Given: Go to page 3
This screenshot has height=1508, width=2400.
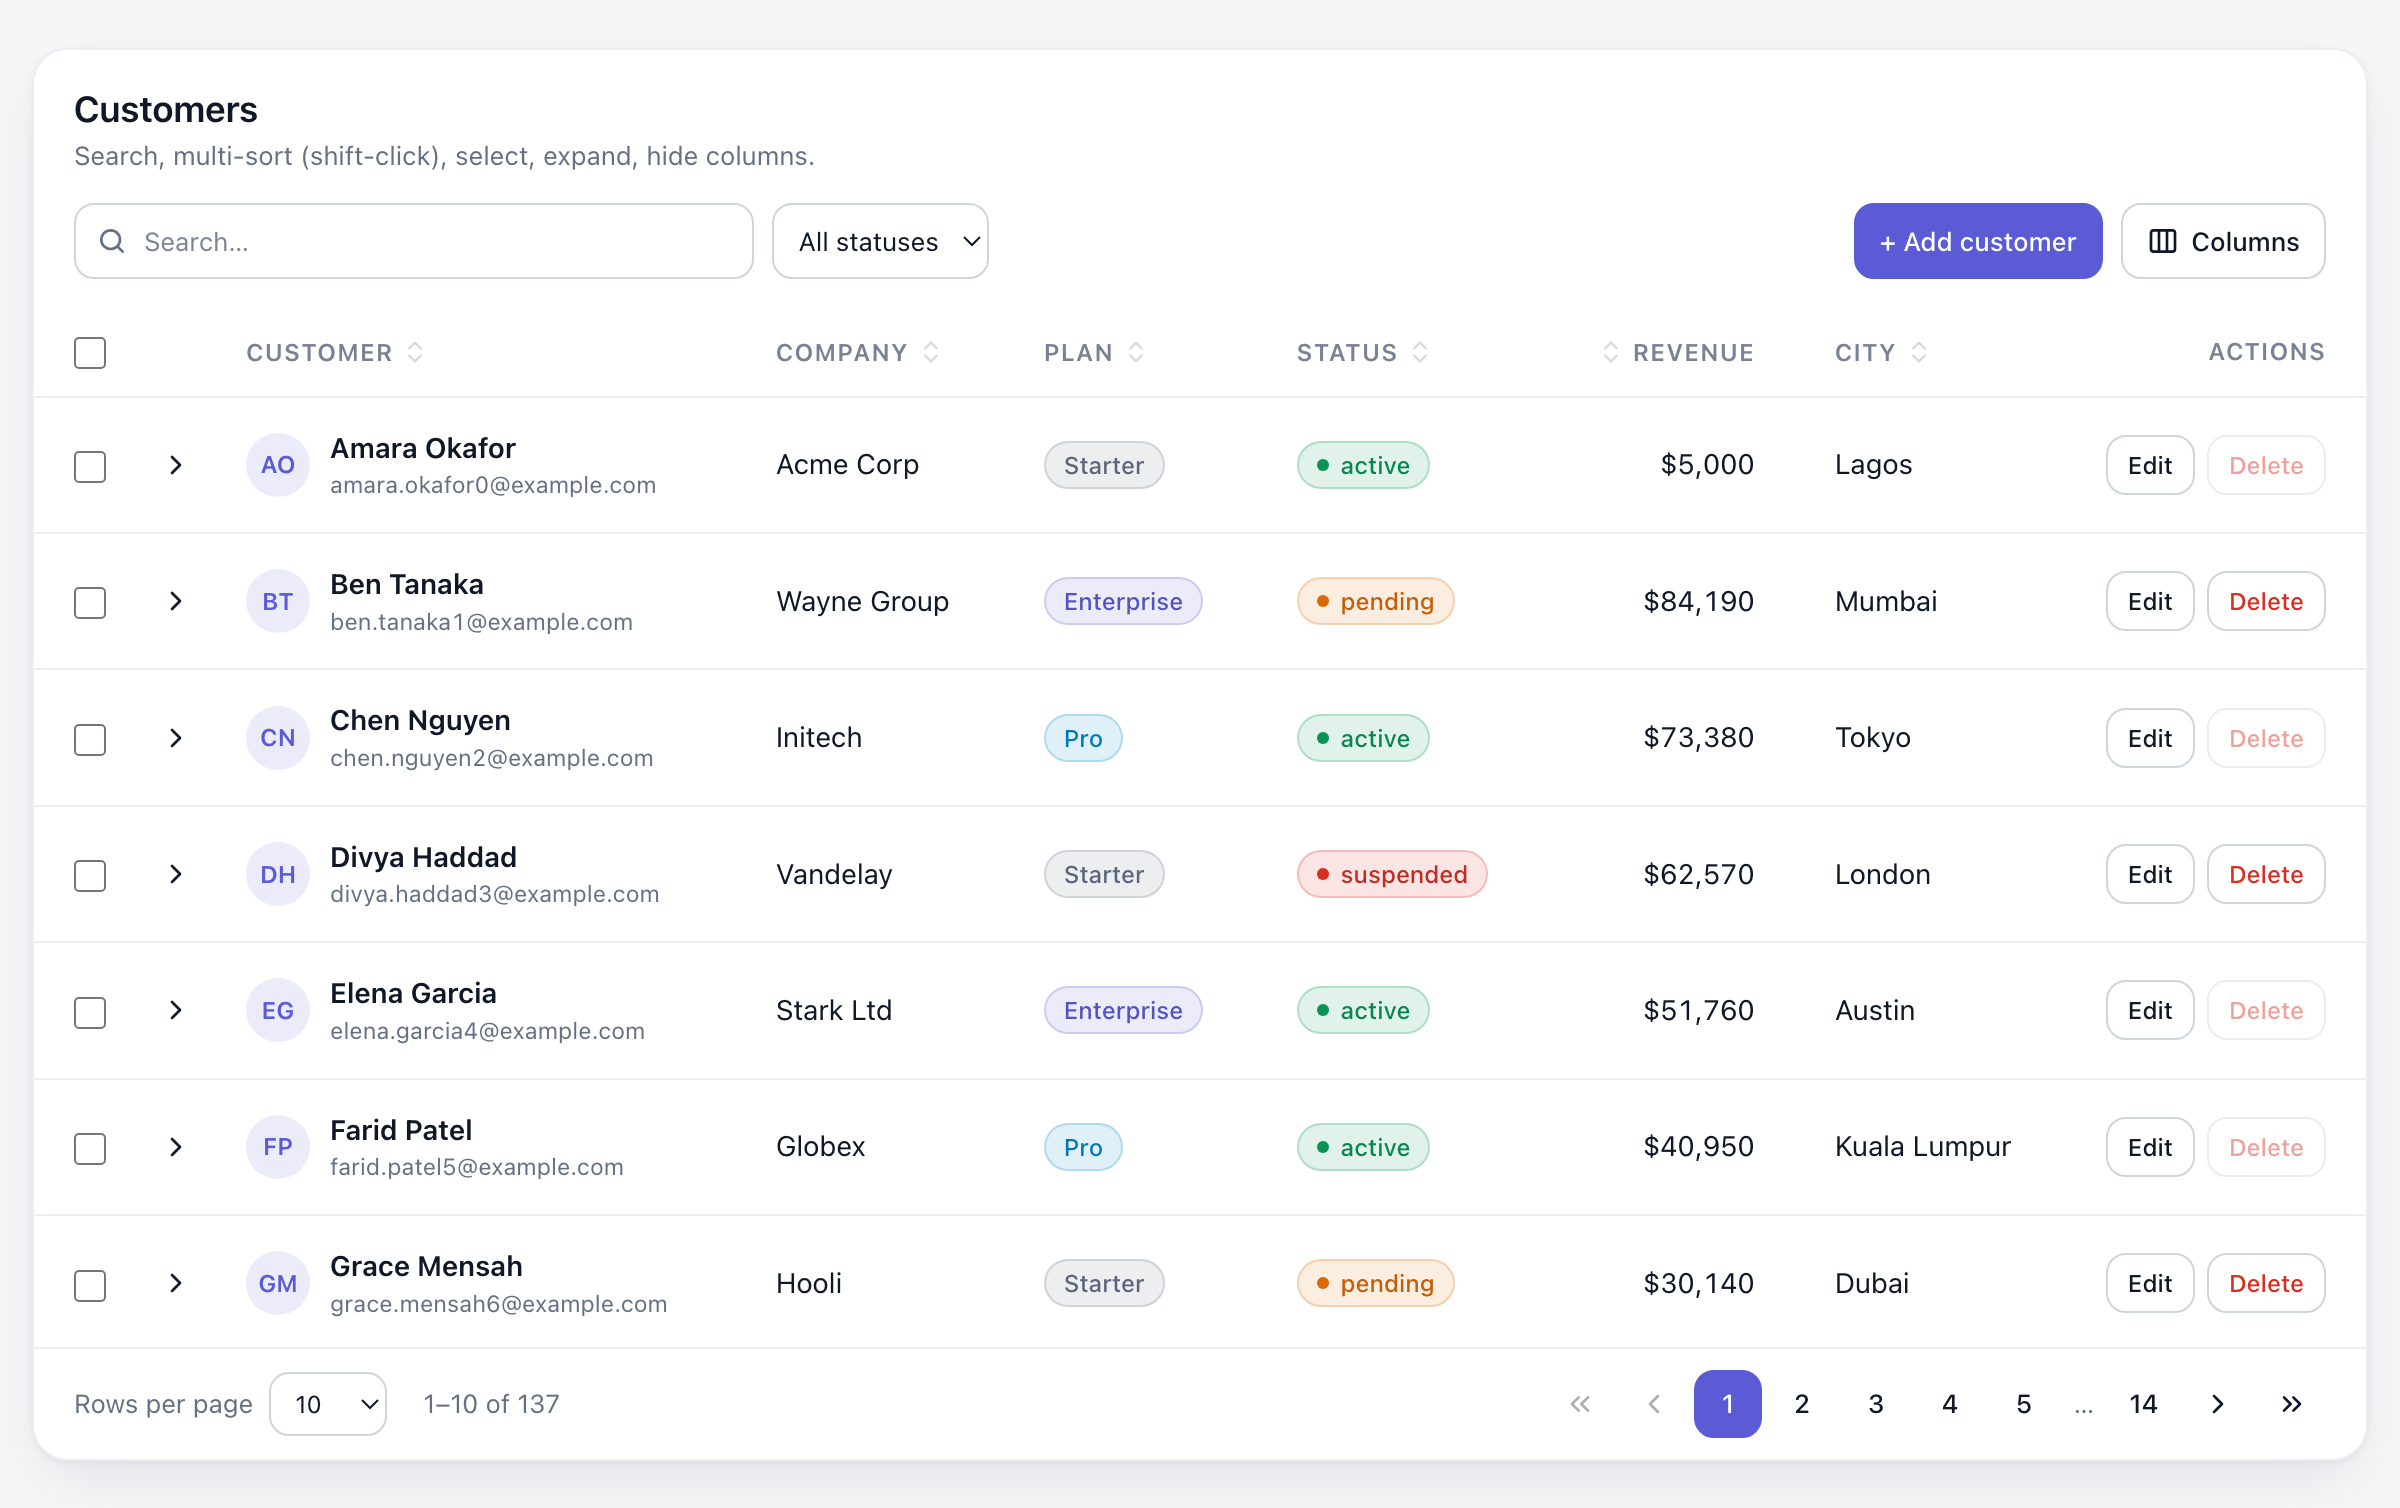Looking at the screenshot, I should [x=1876, y=1404].
